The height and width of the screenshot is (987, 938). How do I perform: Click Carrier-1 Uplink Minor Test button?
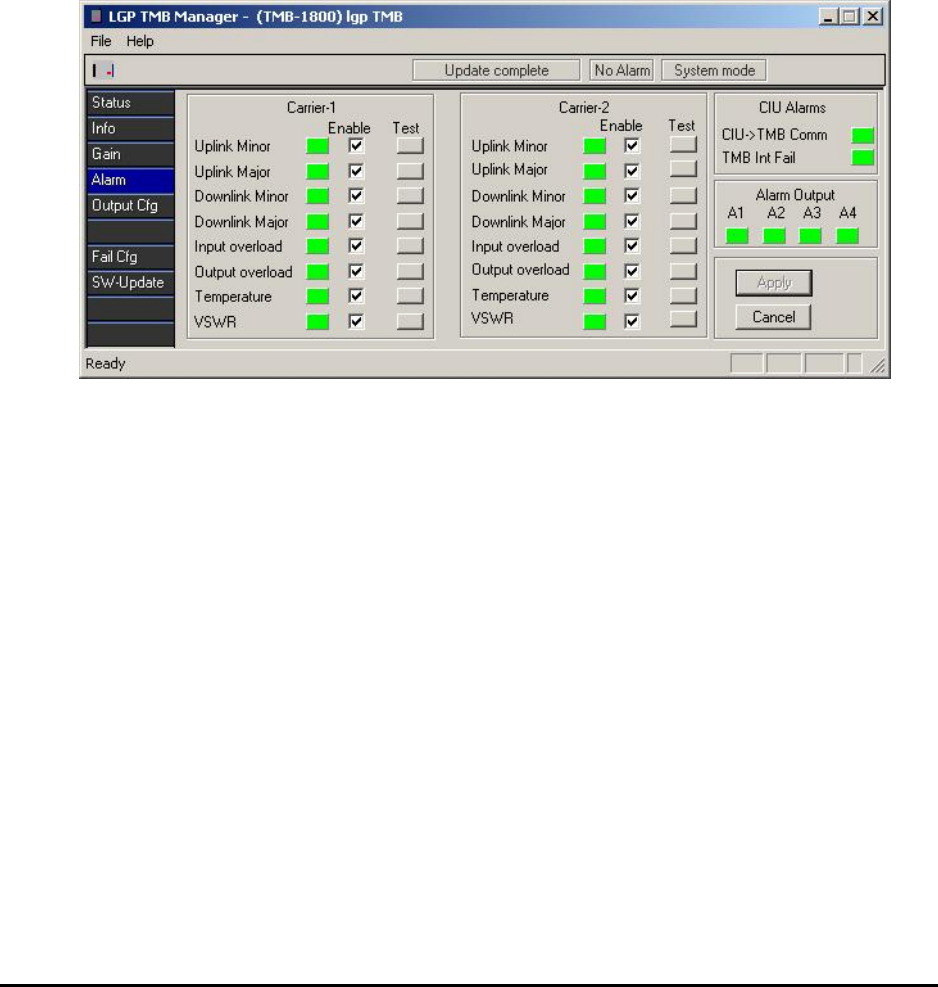pos(410,145)
